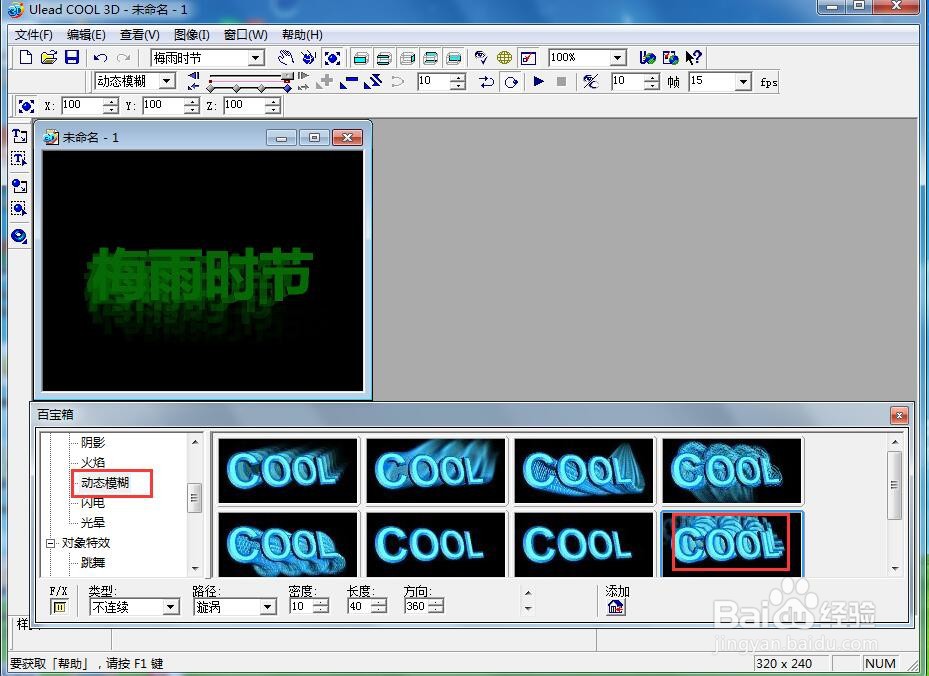The height and width of the screenshot is (676, 929).
Task: Click the X size input field
Action: click(x=81, y=105)
